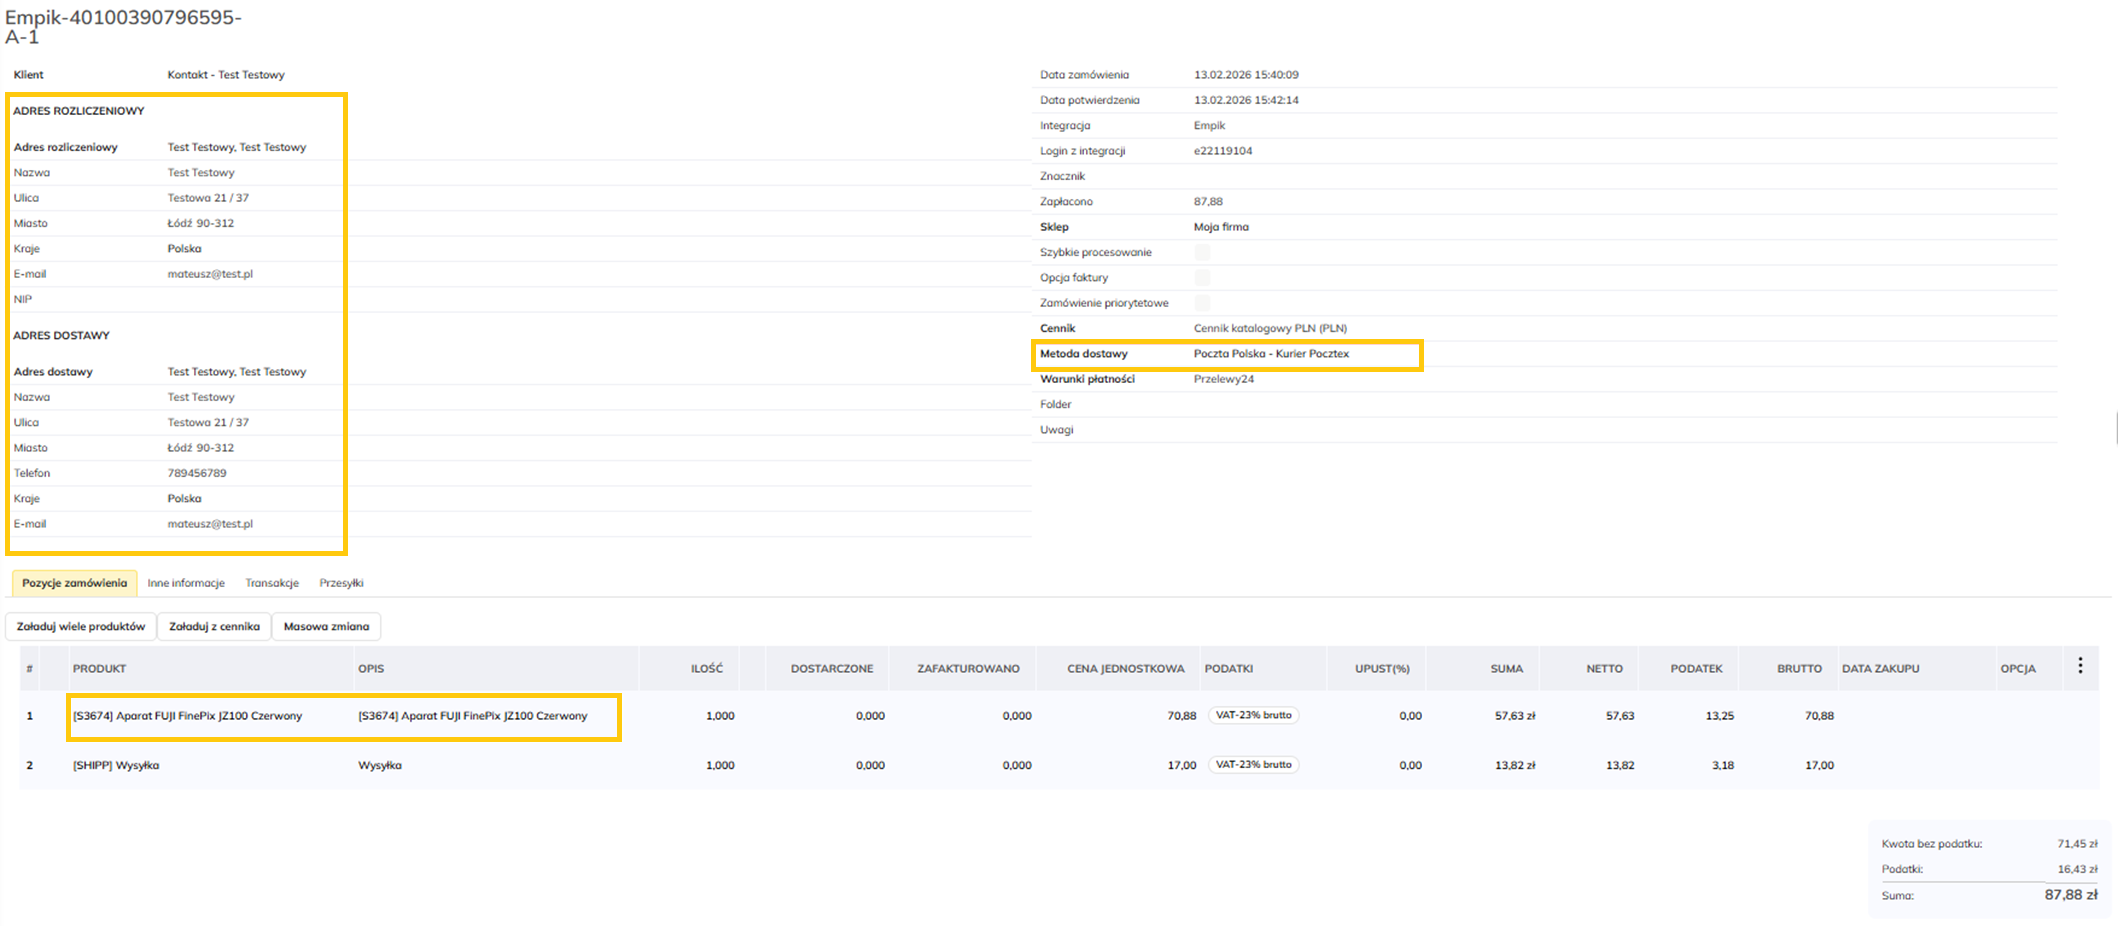Show the Przesyłki tab

(x=341, y=583)
